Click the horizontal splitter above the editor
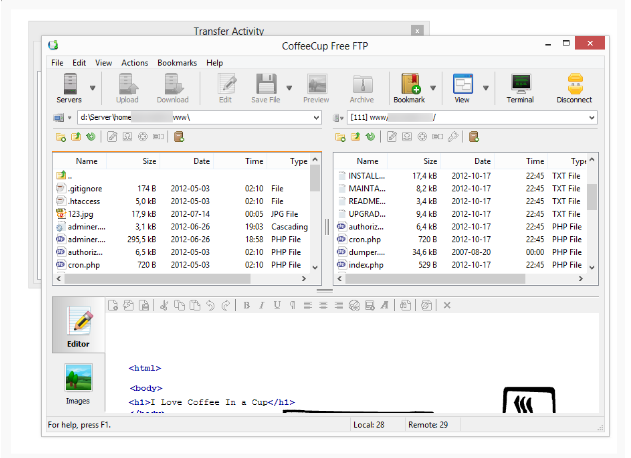The height and width of the screenshot is (458, 631). (325, 290)
